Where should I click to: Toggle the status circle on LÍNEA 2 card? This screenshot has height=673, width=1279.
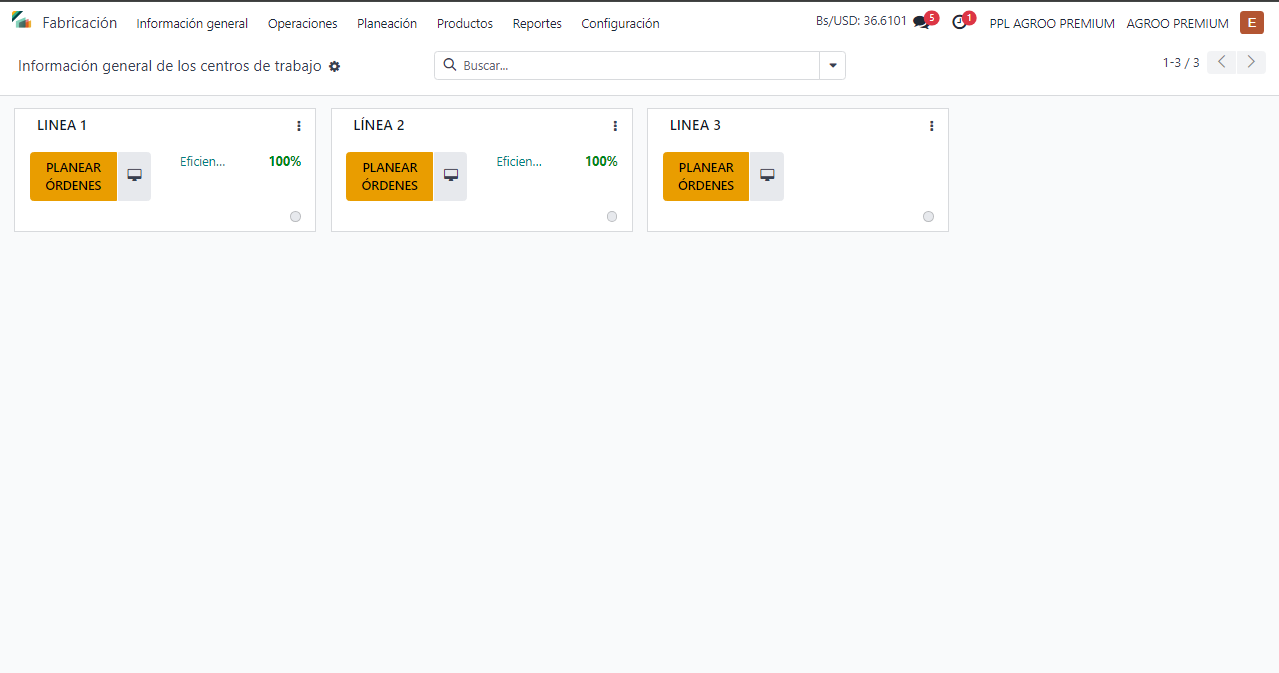pos(612,217)
